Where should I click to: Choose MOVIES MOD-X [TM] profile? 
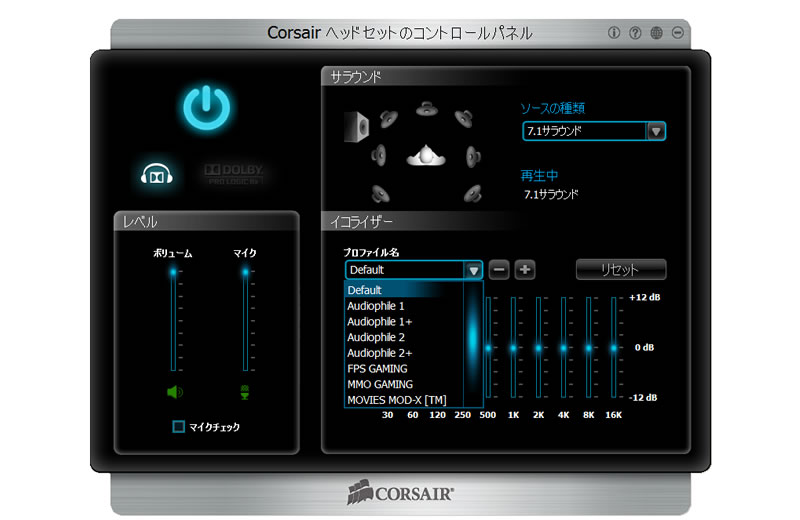coord(404,400)
